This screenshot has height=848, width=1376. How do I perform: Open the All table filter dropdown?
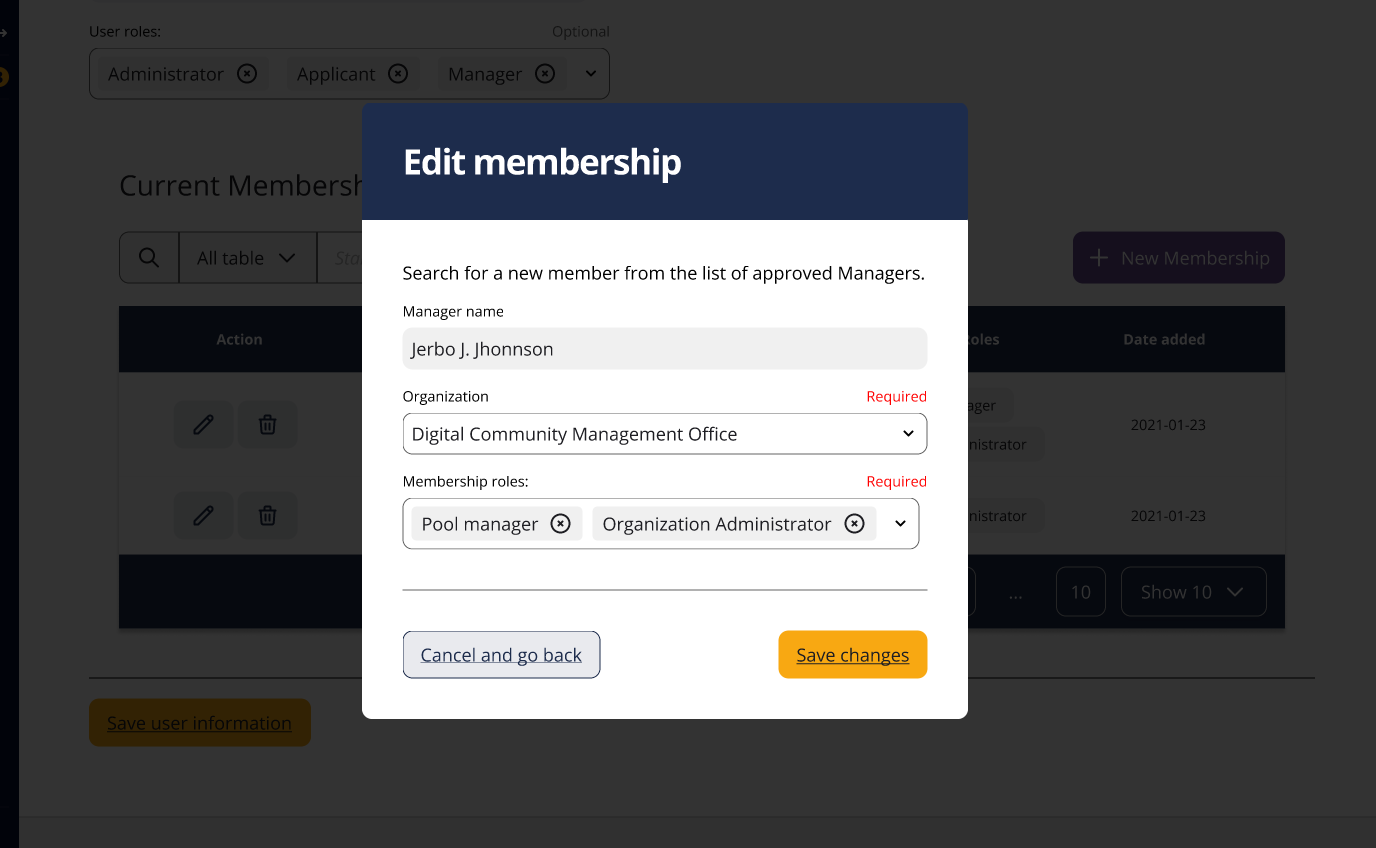pos(247,258)
